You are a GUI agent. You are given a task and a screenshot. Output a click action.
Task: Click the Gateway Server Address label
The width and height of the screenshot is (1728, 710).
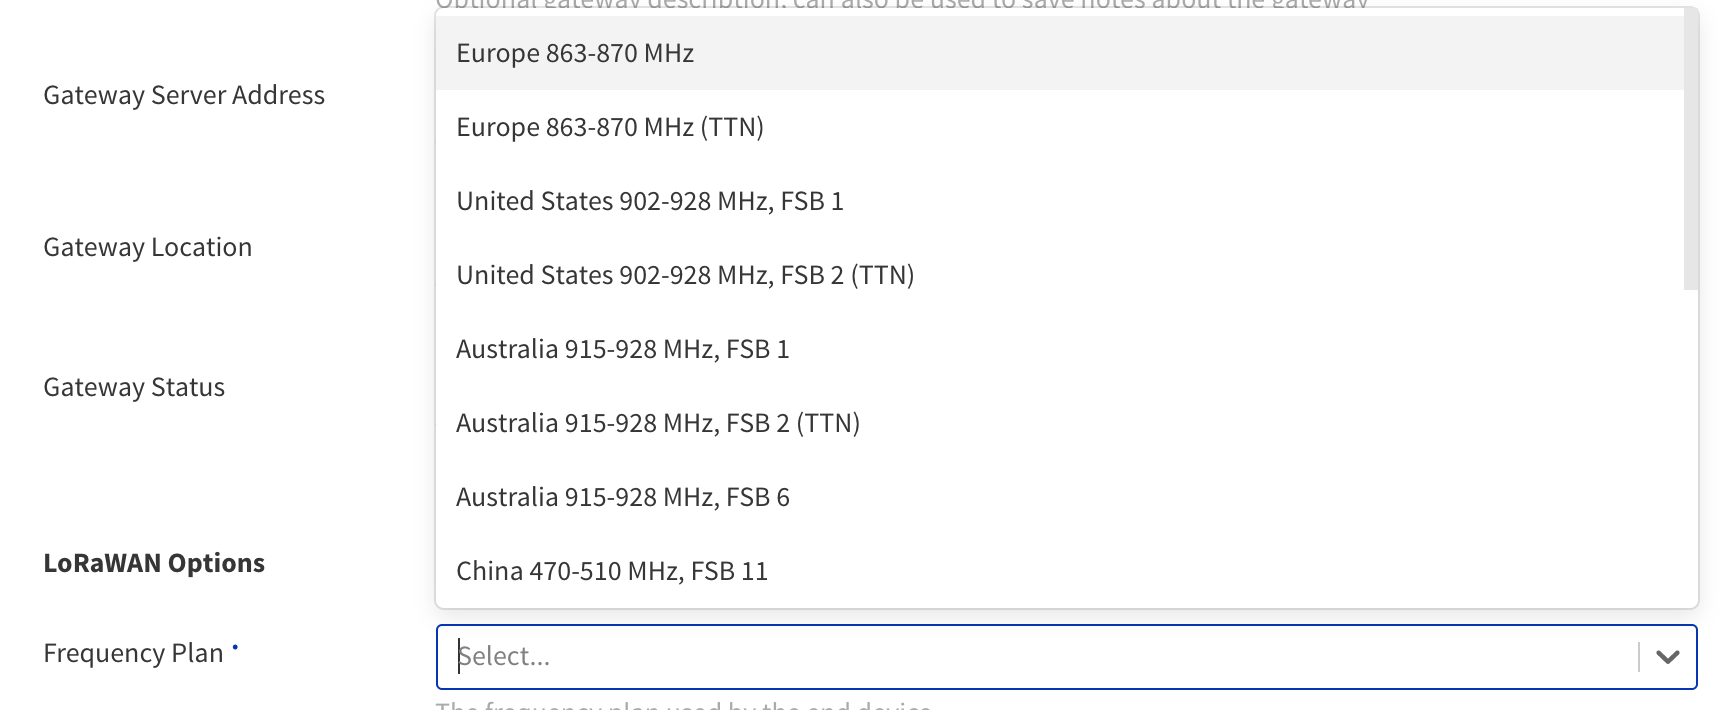coord(184,94)
